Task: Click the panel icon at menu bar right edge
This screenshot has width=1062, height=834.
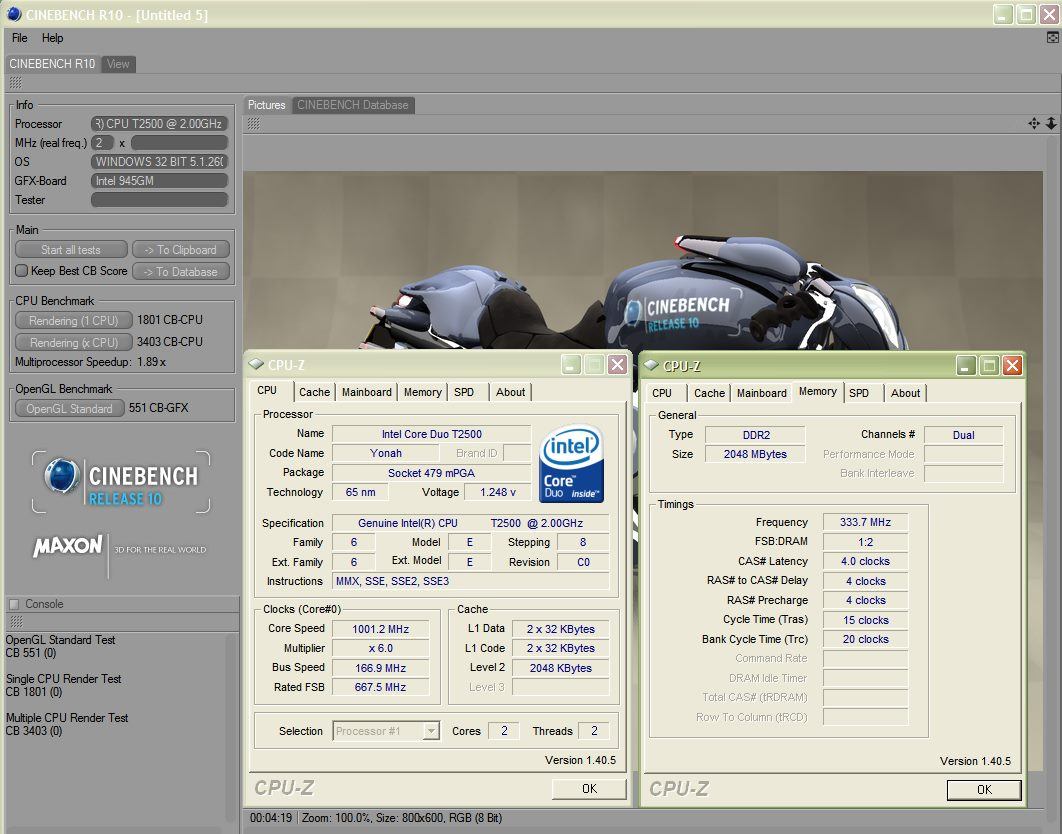Action: [1053, 38]
